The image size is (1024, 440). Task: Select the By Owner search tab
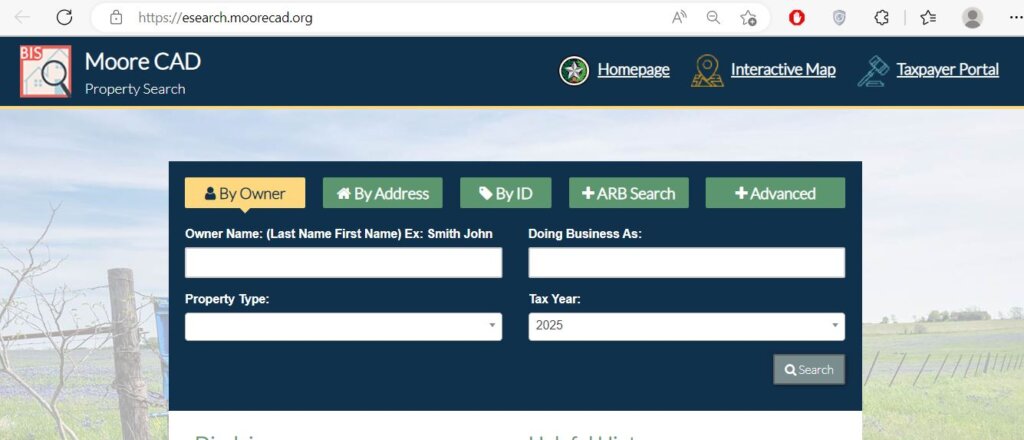coord(245,193)
